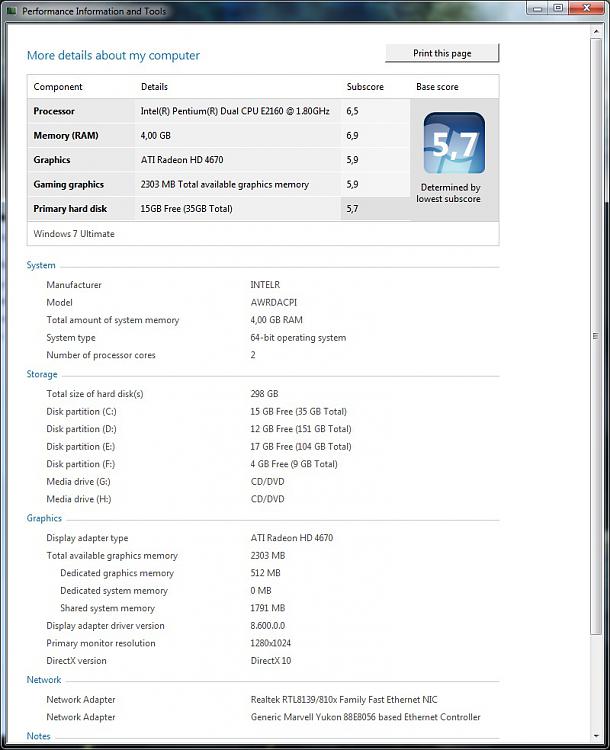Click the Dedicated graphics memory 512 MB value
Image resolution: width=610 pixels, height=750 pixels.
tap(266, 573)
